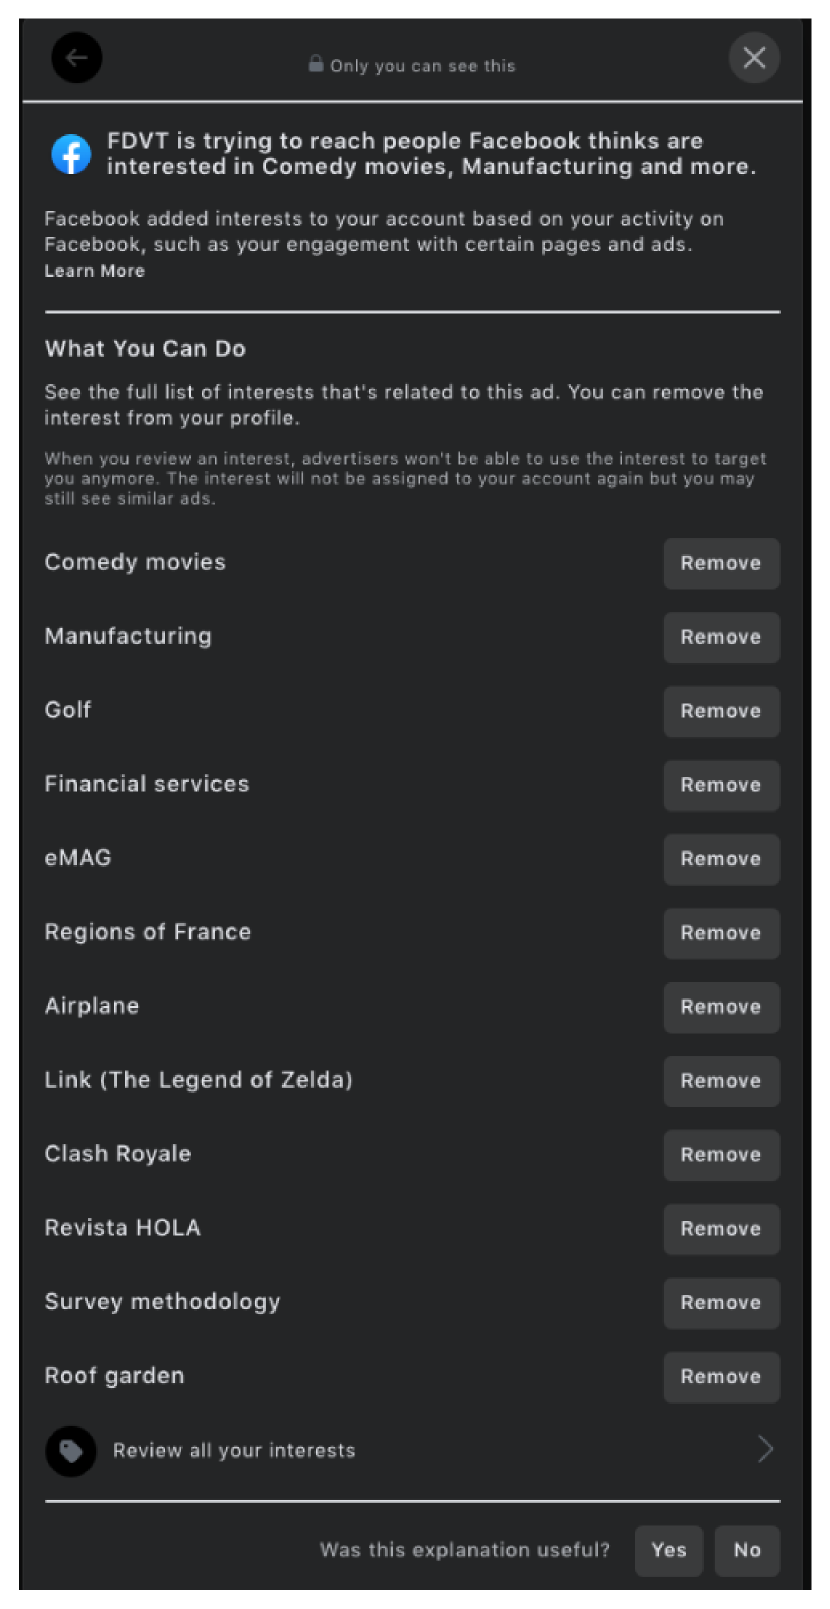
Task: Click the lock privacy icon
Action: [x=316, y=64]
